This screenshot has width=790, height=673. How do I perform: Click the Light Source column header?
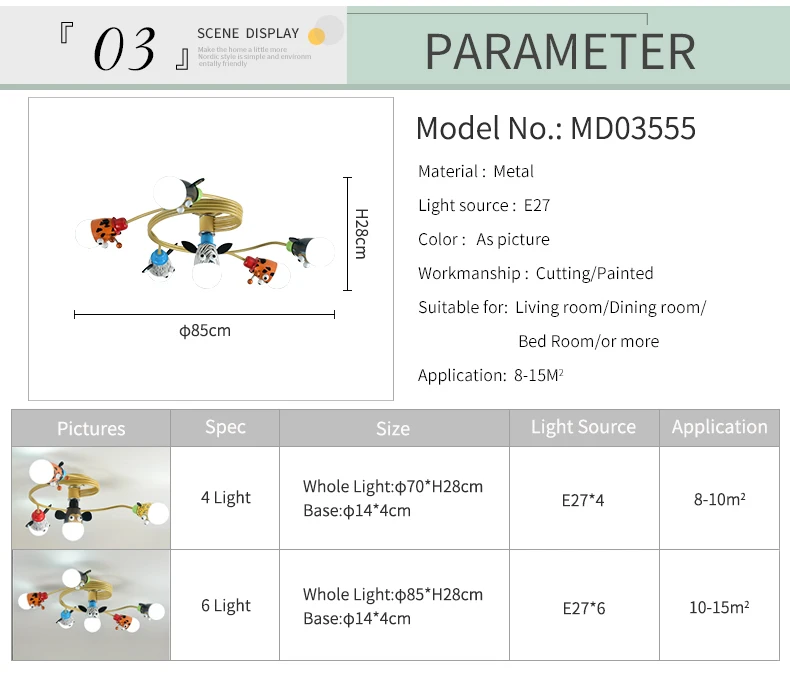[584, 428]
